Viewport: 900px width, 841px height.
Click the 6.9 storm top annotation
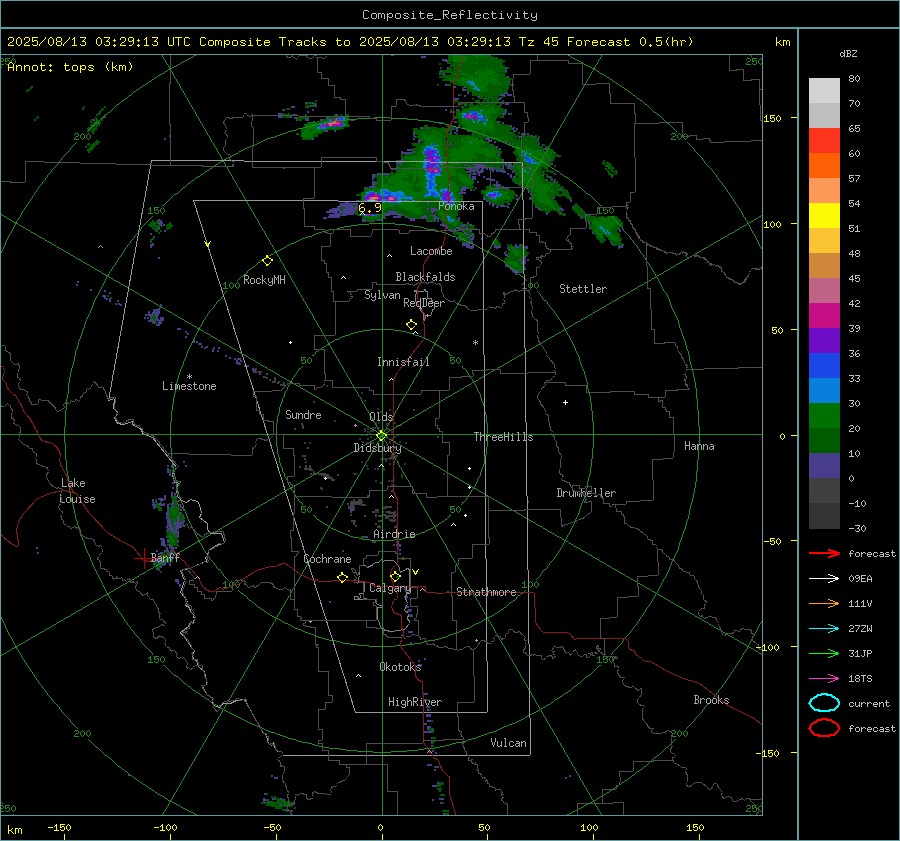[x=370, y=208]
